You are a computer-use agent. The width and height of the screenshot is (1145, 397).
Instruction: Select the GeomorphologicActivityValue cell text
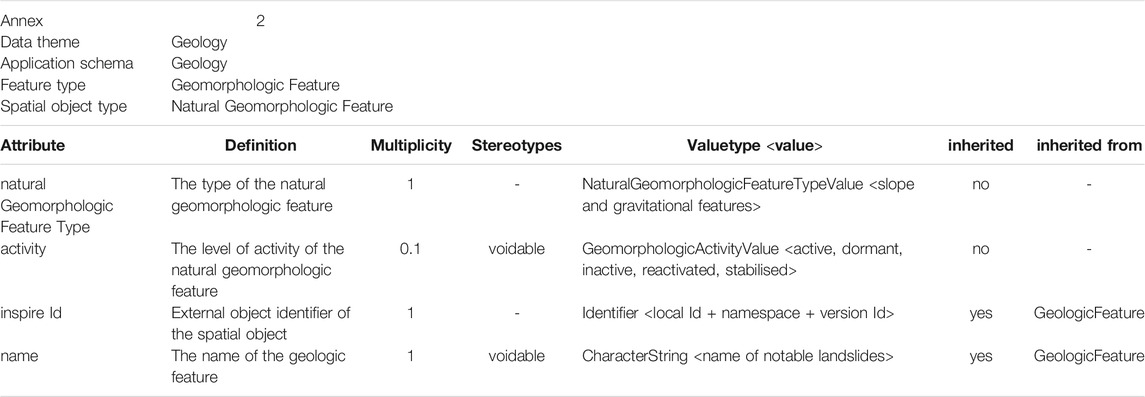point(743,260)
